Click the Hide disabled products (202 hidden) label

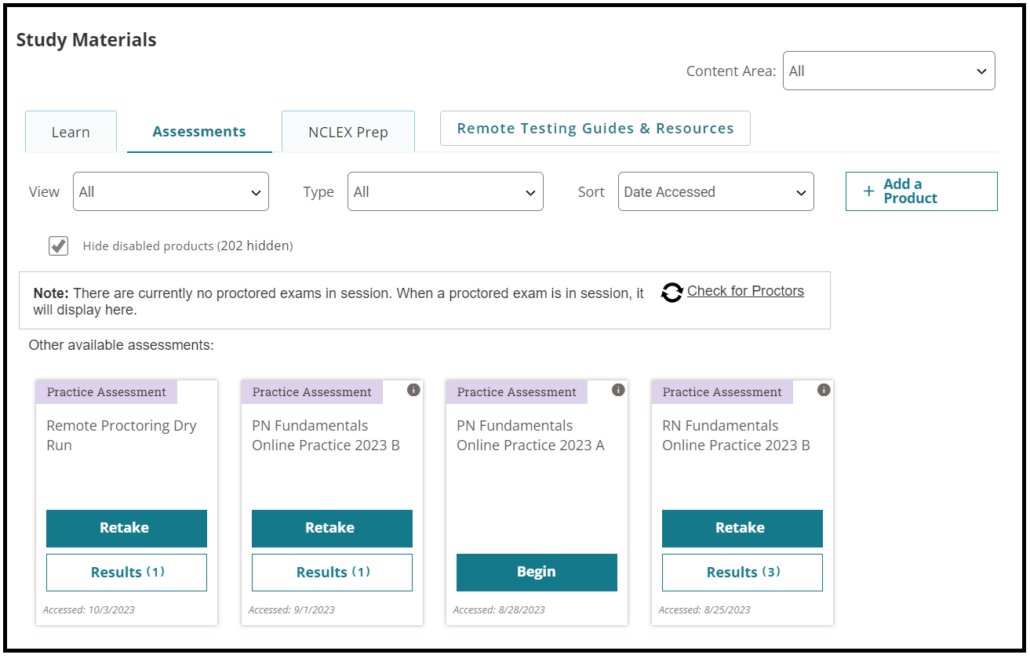click(188, 246)
